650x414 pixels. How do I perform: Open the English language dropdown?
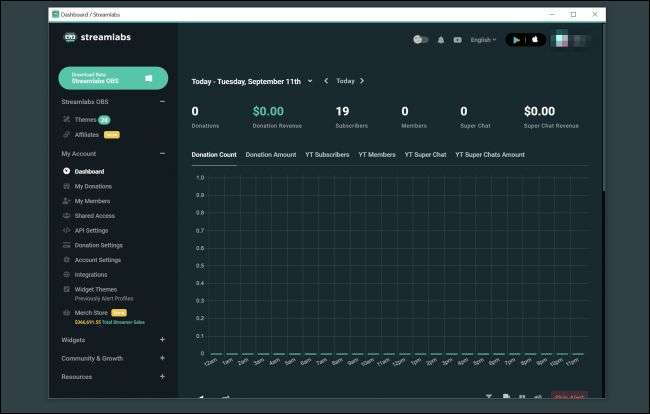point(483,40)
